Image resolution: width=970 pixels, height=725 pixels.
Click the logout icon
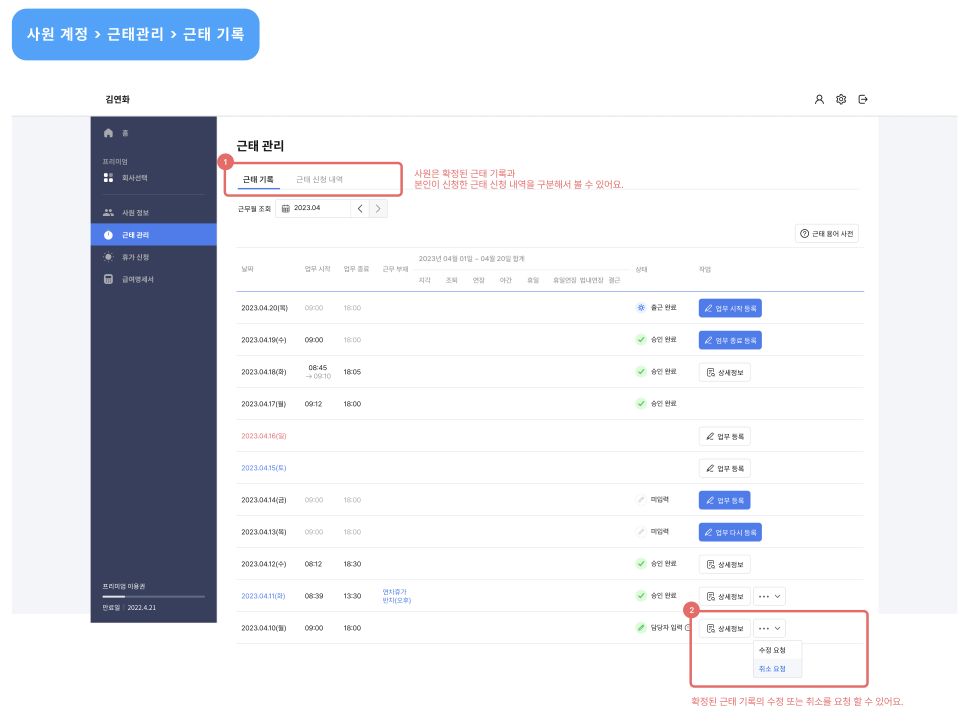[863, 99]
